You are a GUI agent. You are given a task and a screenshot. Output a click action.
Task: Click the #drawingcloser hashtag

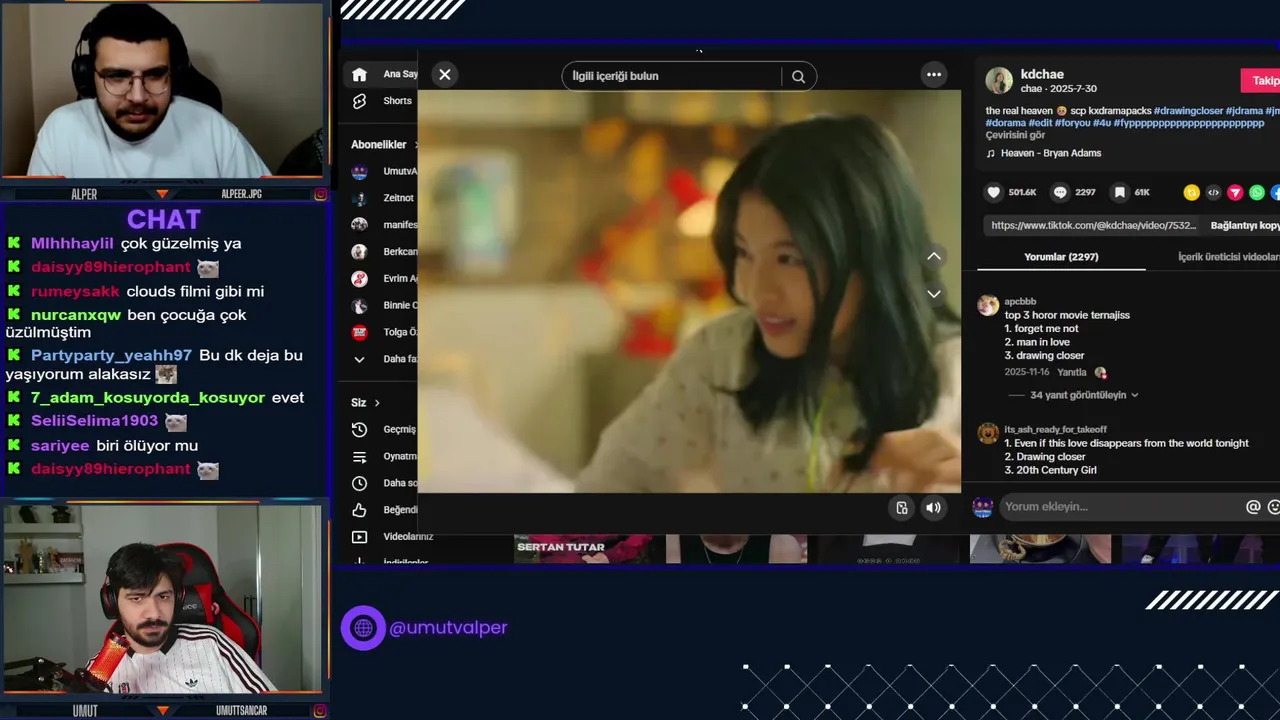pos(1188,110)
